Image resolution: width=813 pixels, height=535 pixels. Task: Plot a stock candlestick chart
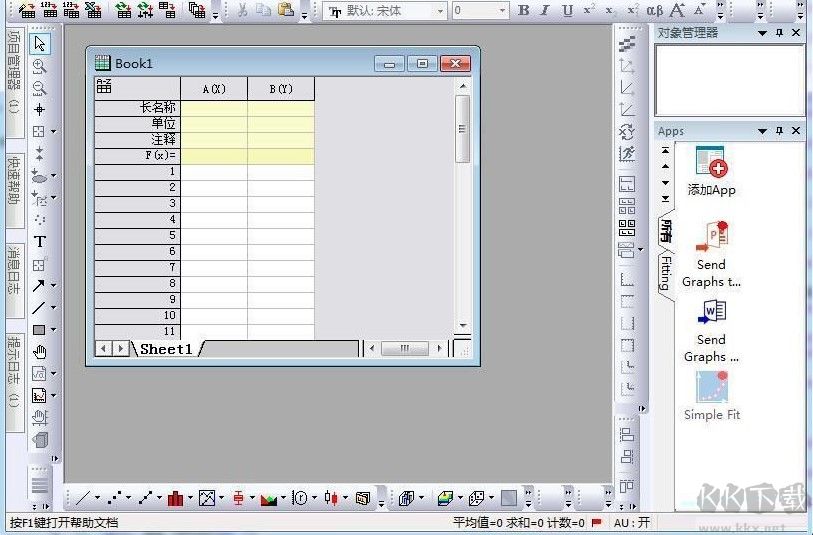331,498
